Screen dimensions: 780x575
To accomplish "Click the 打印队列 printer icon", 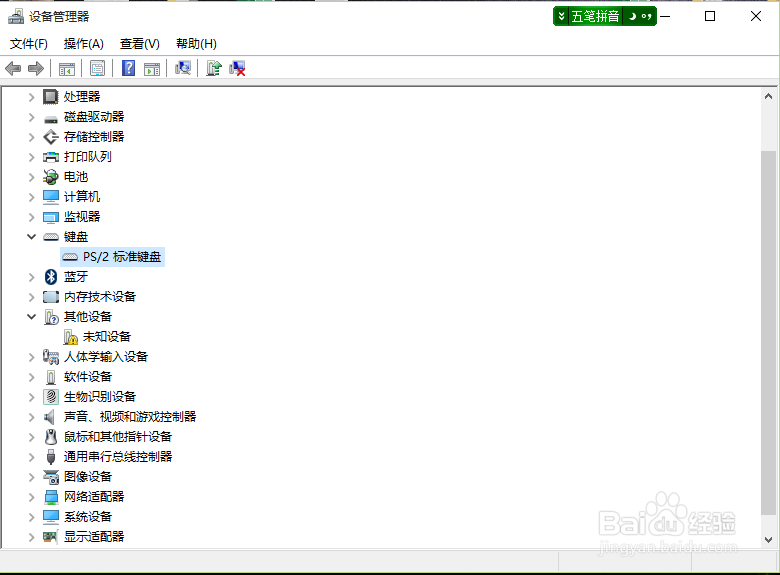I will pos(51,157).
